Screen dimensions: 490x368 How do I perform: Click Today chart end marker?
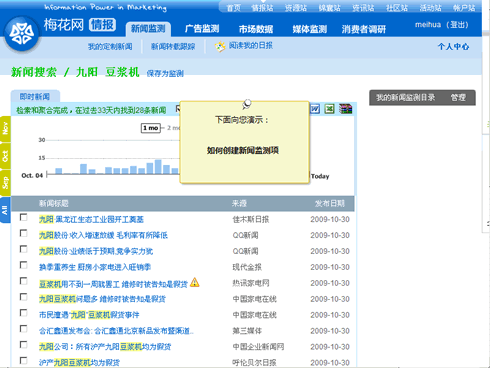(320, 176)
